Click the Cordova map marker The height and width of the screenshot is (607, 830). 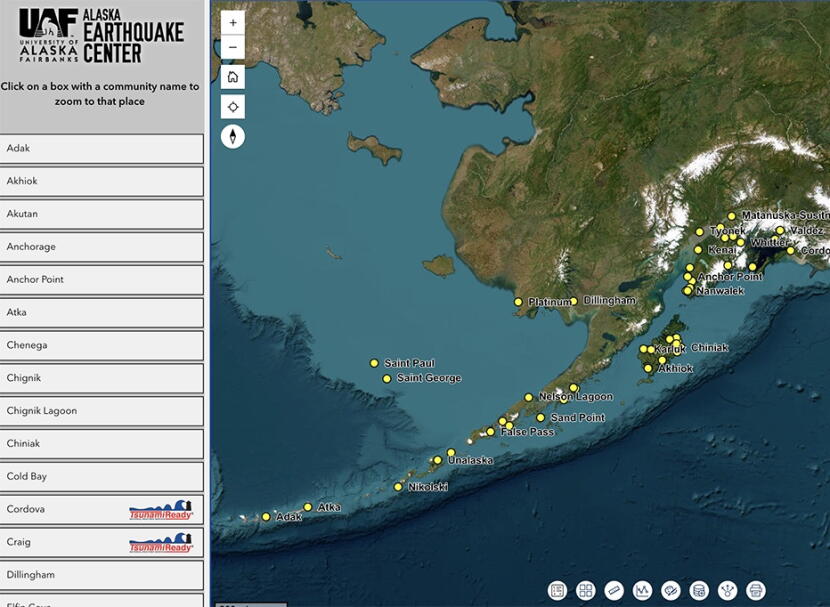[791, 250]
